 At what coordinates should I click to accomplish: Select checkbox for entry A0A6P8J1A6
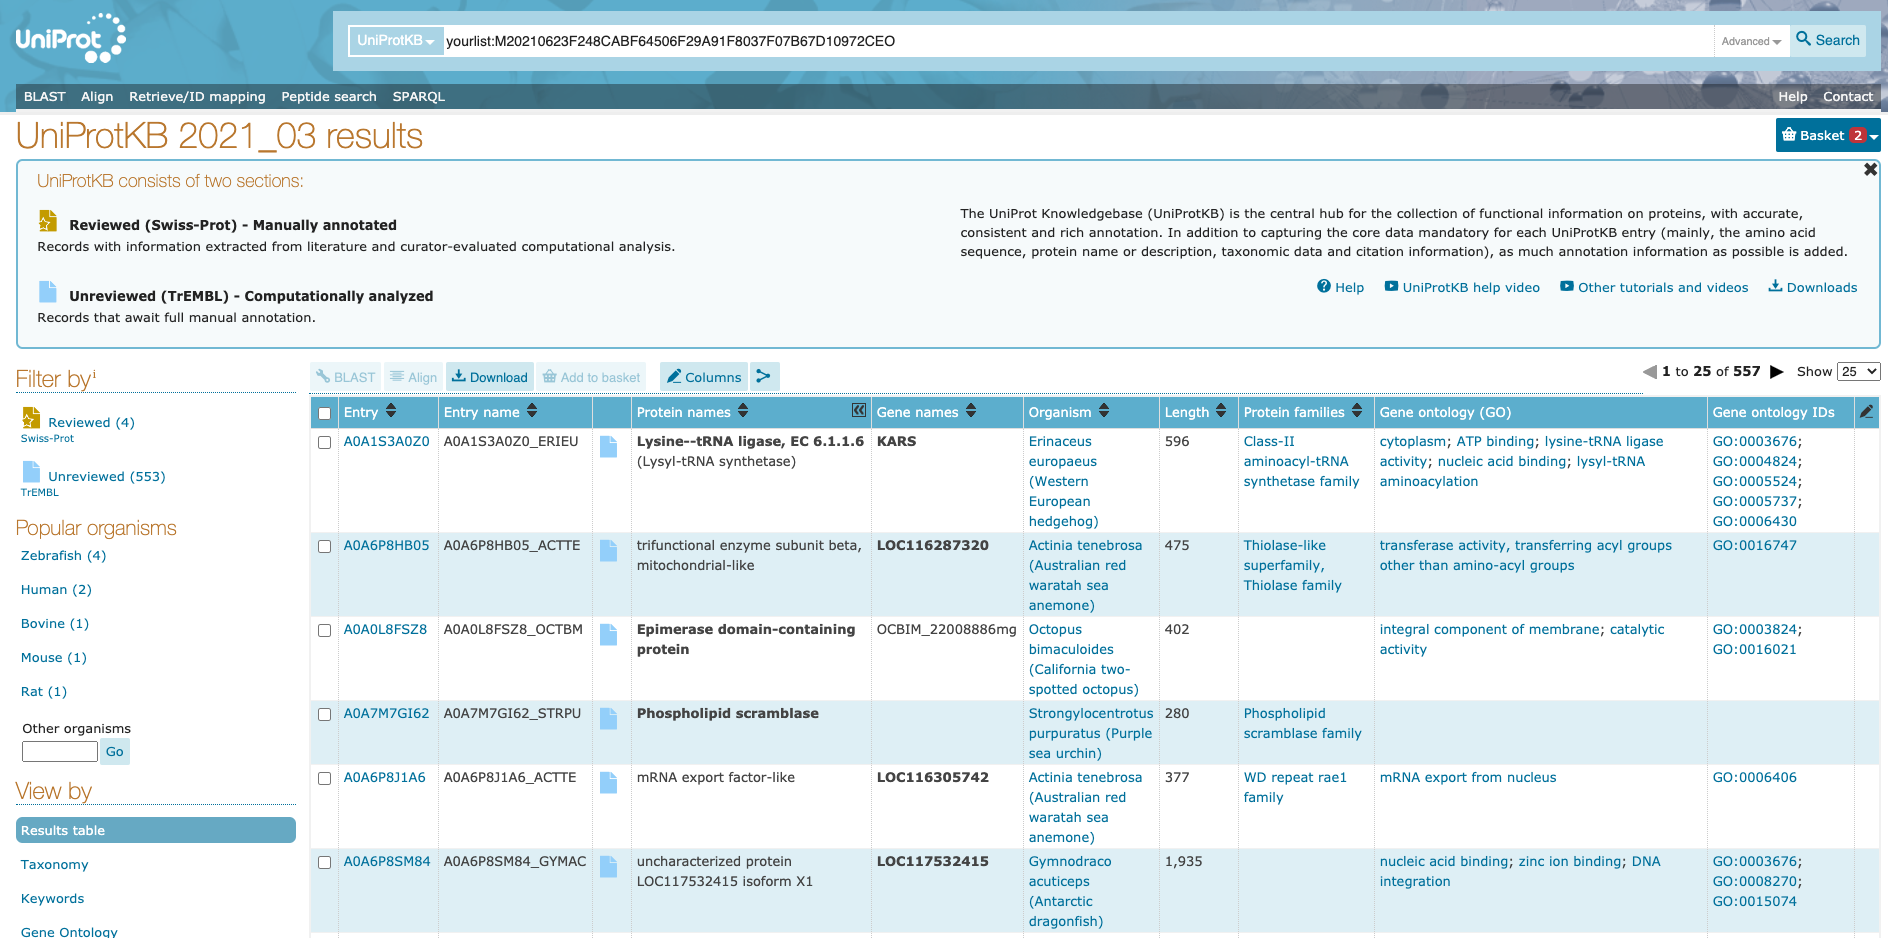click(x=324, y=778)
